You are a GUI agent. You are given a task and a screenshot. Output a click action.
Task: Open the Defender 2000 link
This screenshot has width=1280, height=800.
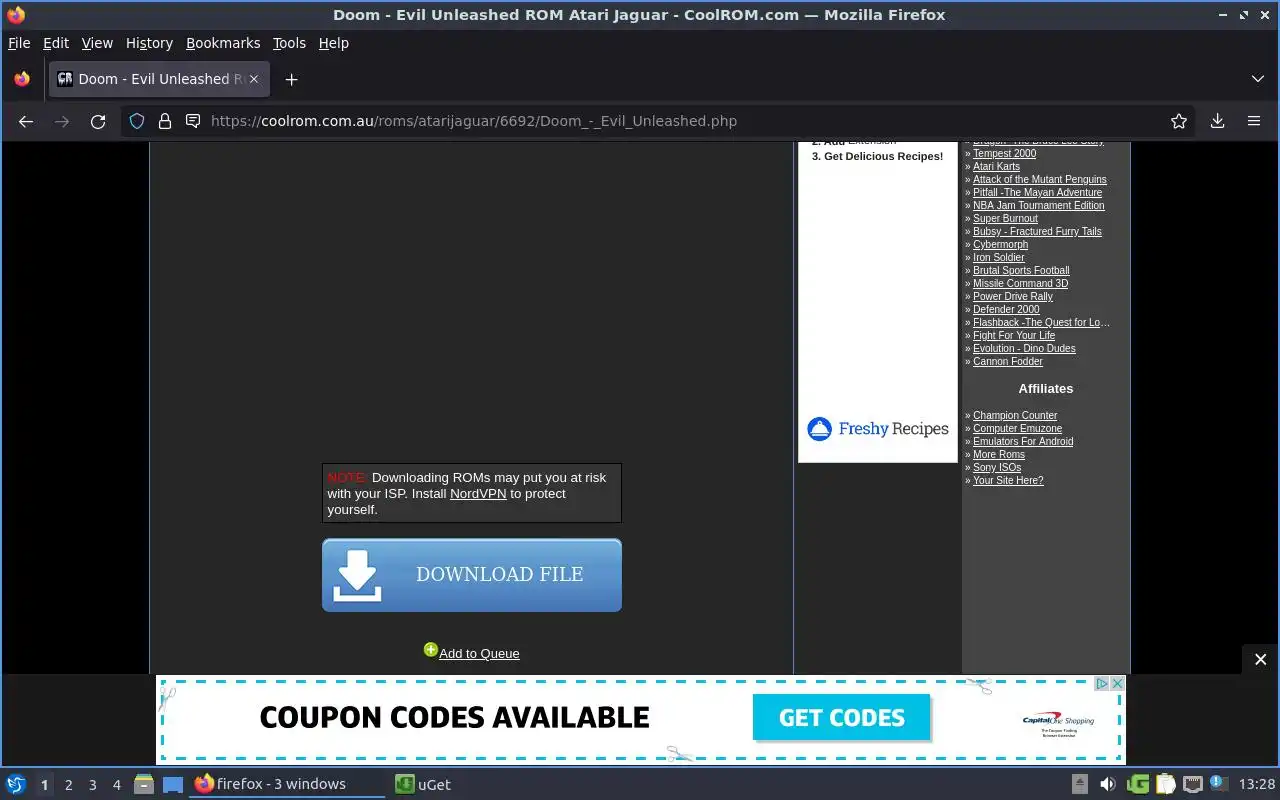click(1006, 310)
